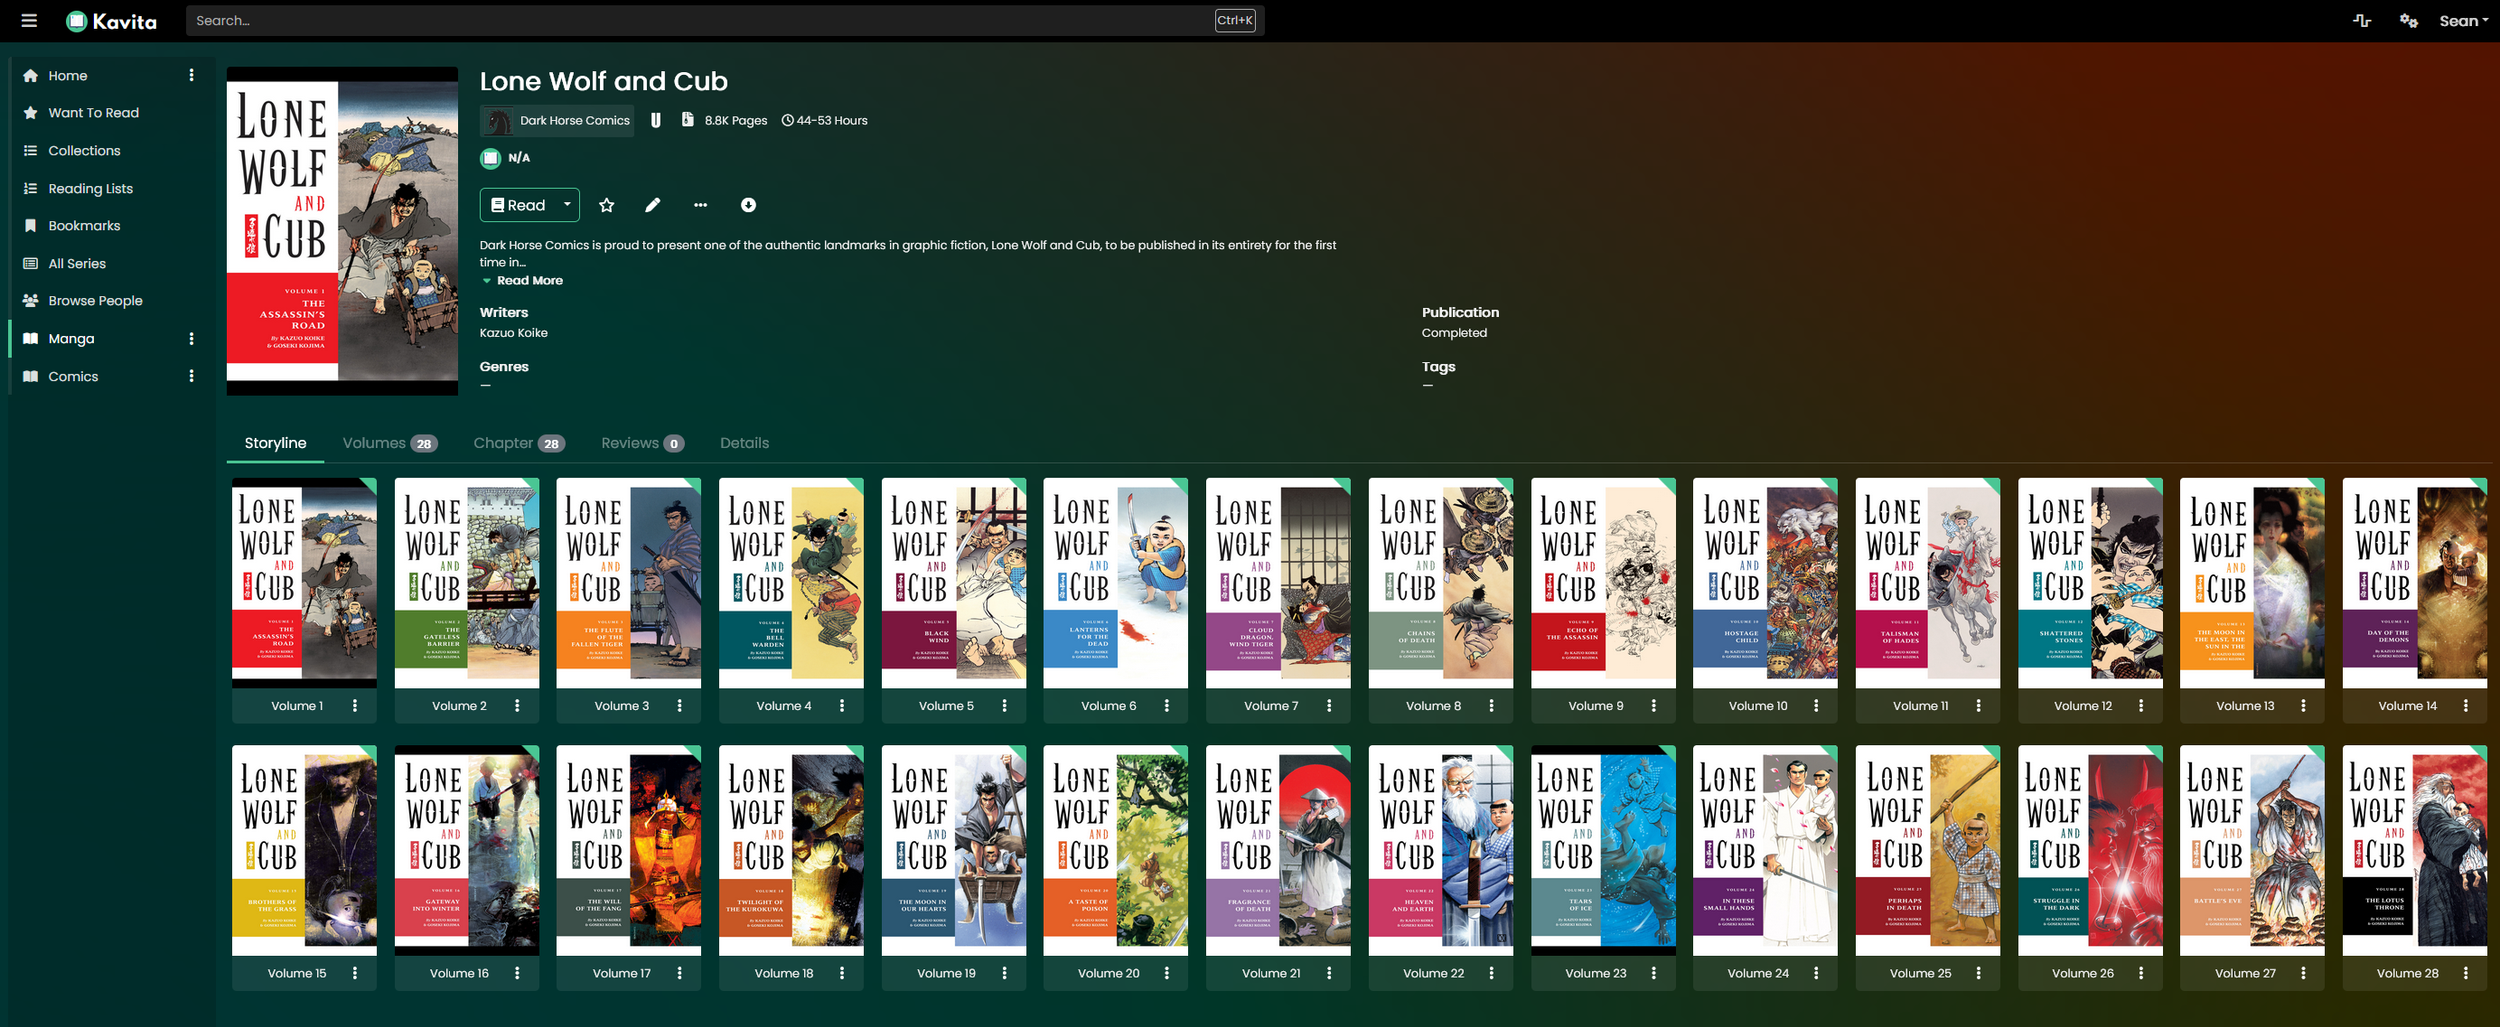The width and height of the screenshot is (2500, 1027).
Task: Open series more actions ellipsis
Action: (701, 205)
